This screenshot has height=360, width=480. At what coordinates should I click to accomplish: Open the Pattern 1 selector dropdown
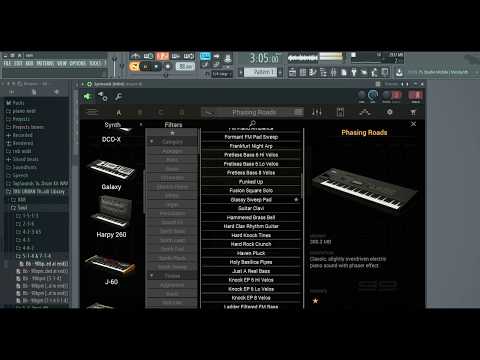261,72
